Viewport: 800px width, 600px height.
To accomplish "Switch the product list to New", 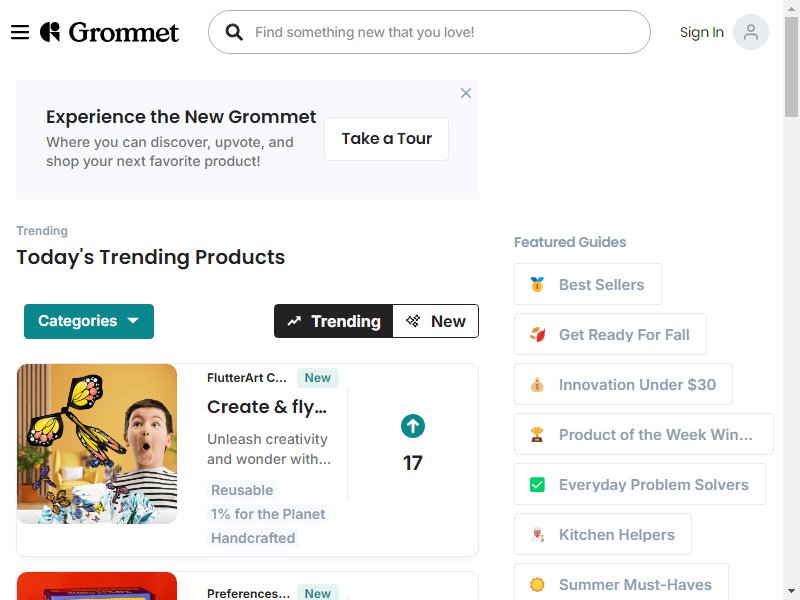I will [x=436, y=321].
